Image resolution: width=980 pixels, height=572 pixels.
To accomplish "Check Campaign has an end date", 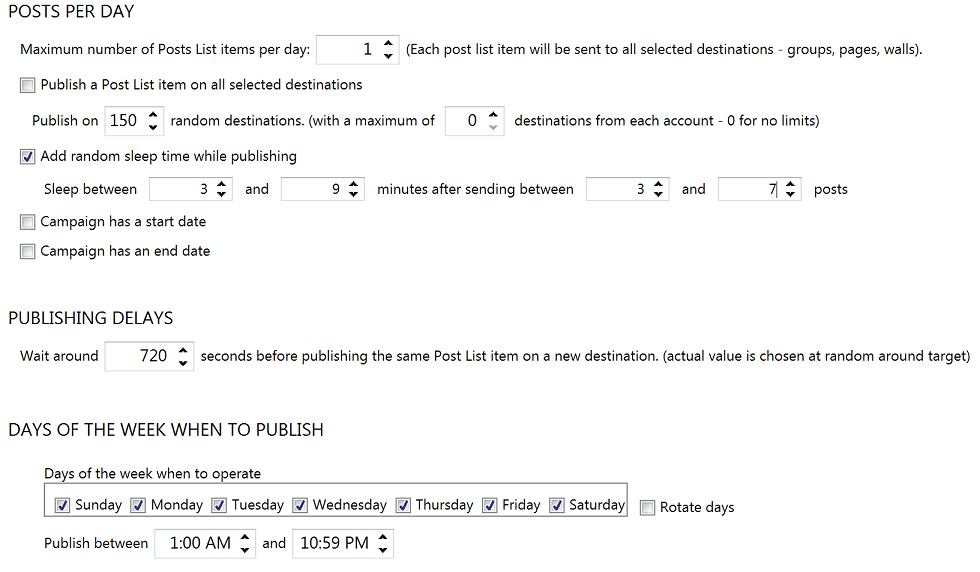I will tap(28, 252).
